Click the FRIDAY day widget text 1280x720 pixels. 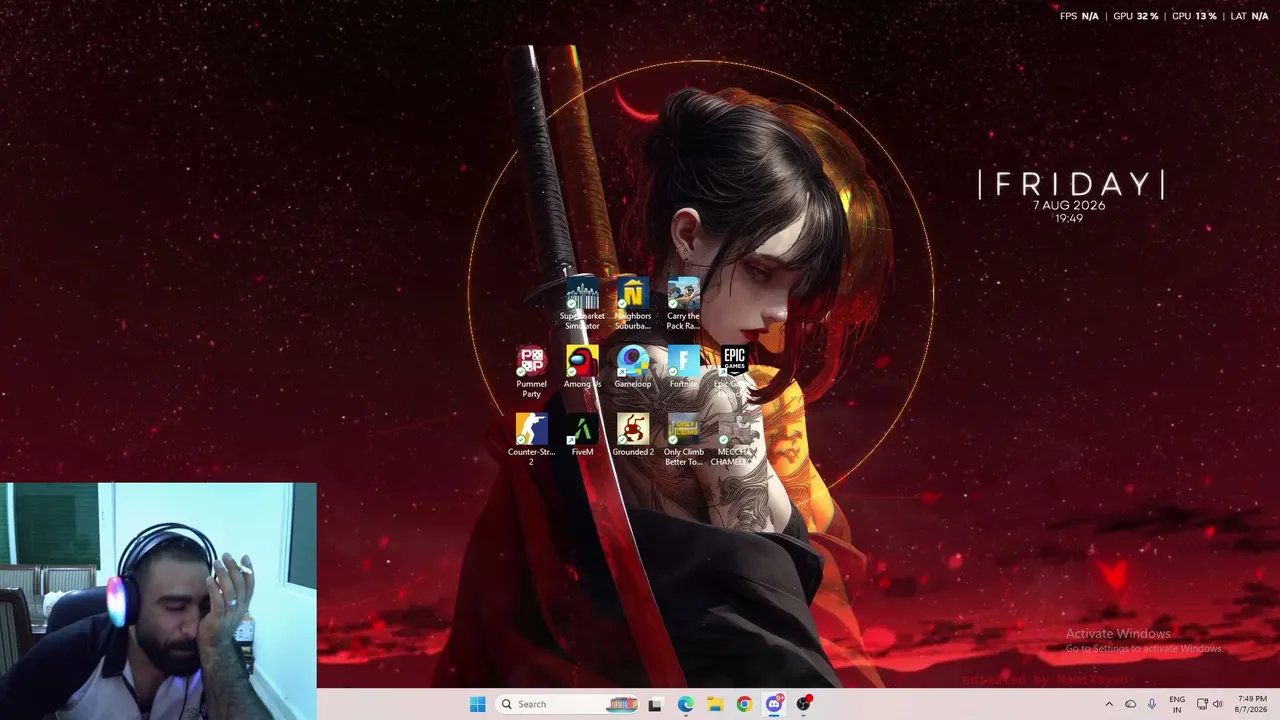1071,184
